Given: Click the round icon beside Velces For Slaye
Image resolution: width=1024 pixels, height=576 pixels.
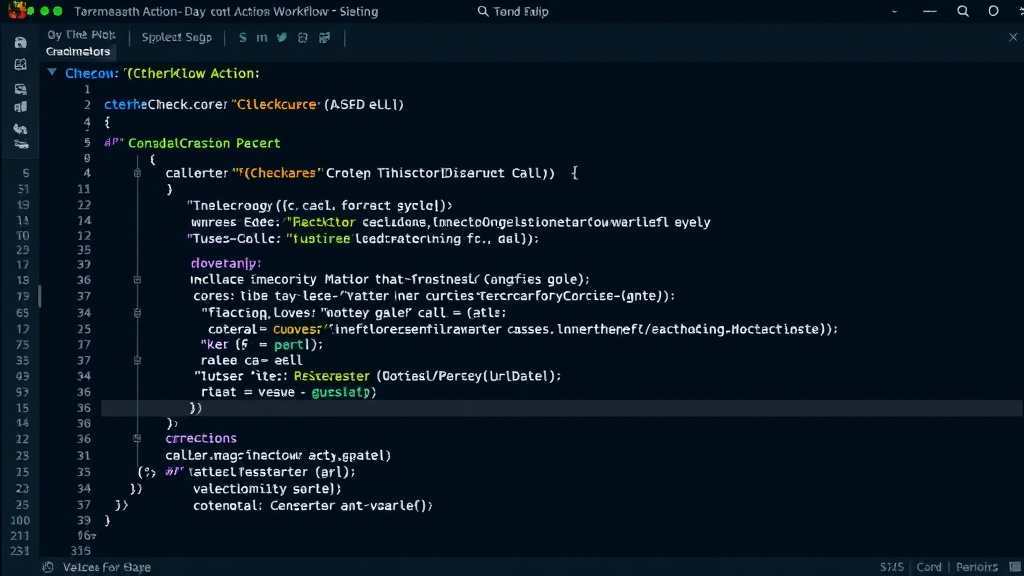Looking at the screenshot, I should [48, 567].
